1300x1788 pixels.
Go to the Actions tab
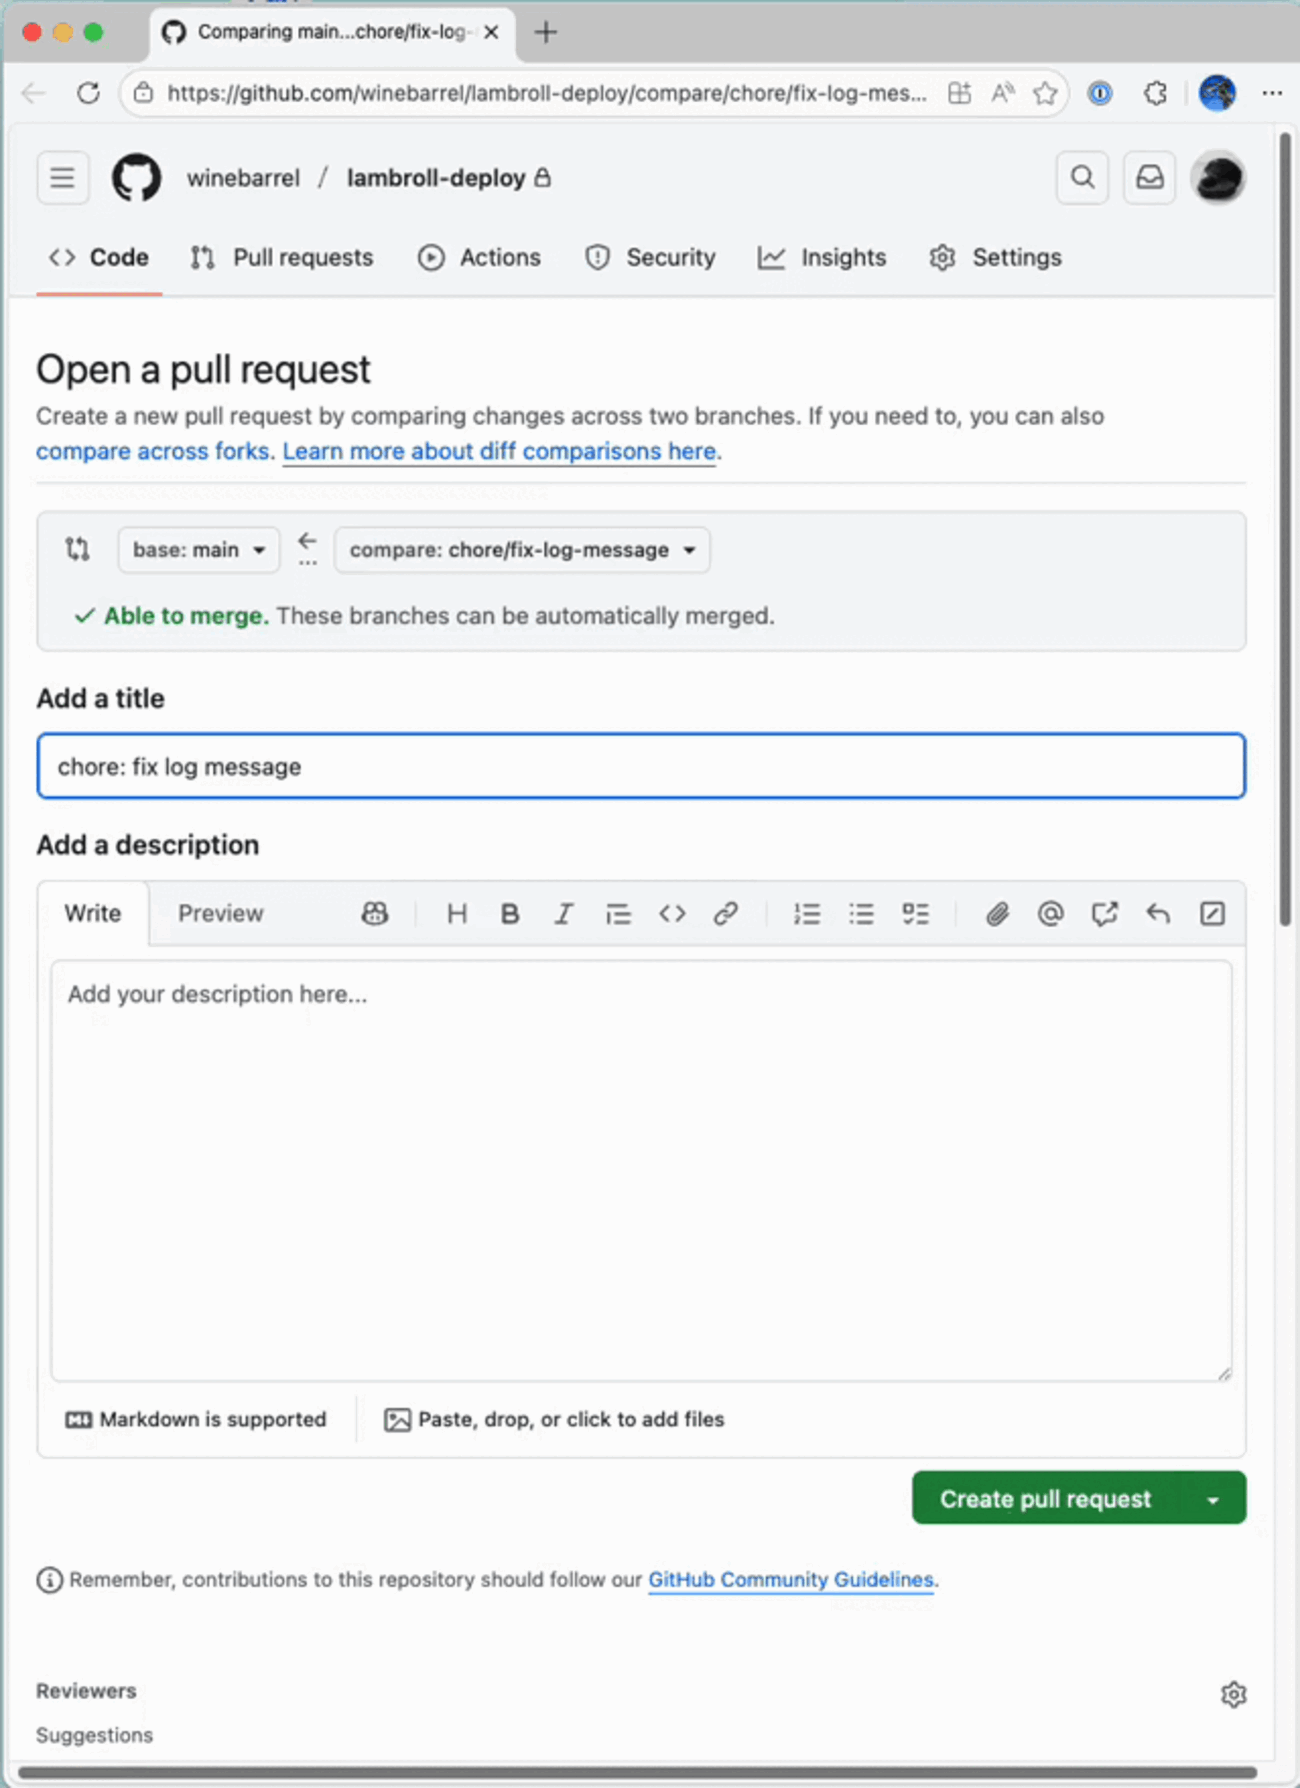tap(480, 258)
